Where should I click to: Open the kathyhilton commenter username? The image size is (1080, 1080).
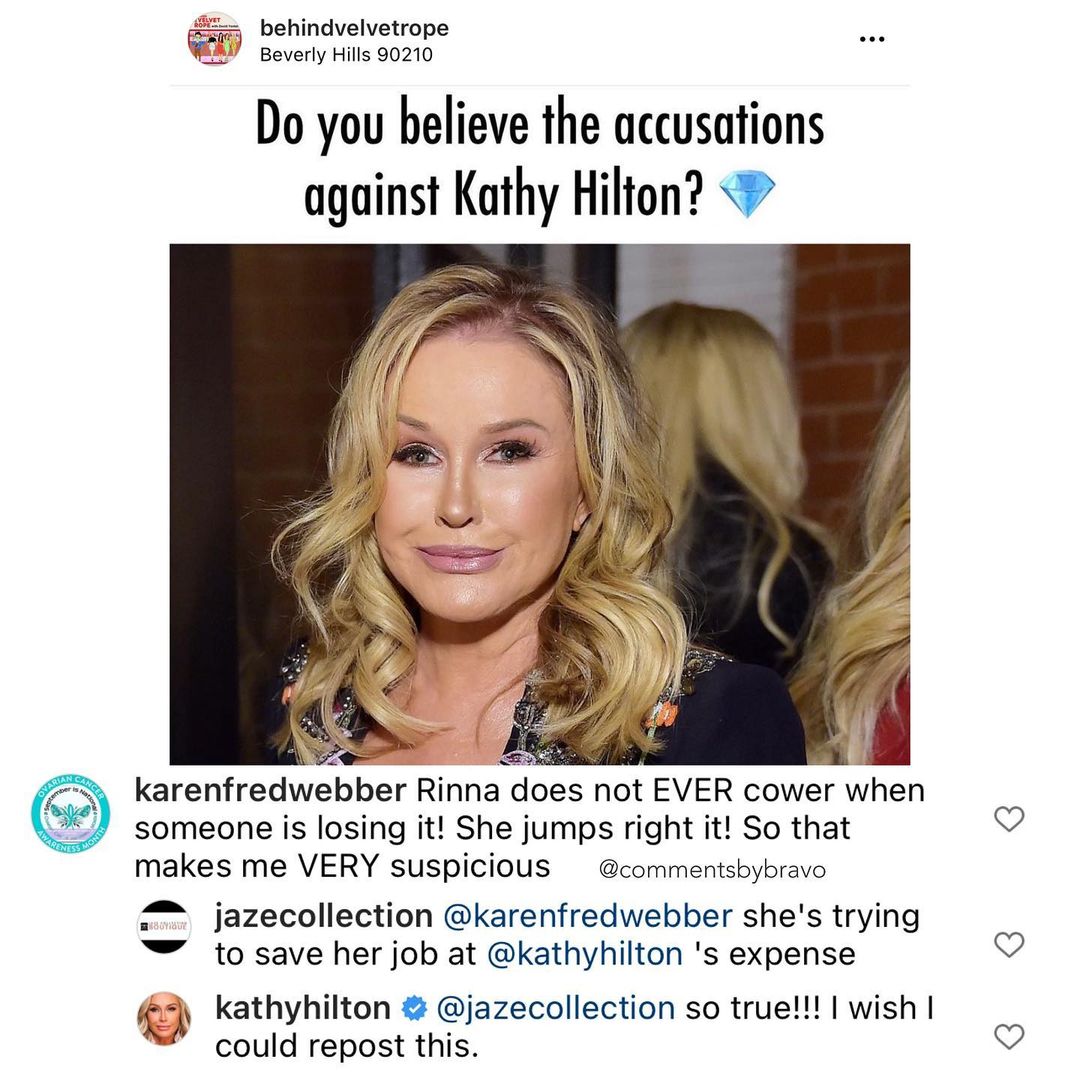pyautogui.click(x=303, y=1008)
